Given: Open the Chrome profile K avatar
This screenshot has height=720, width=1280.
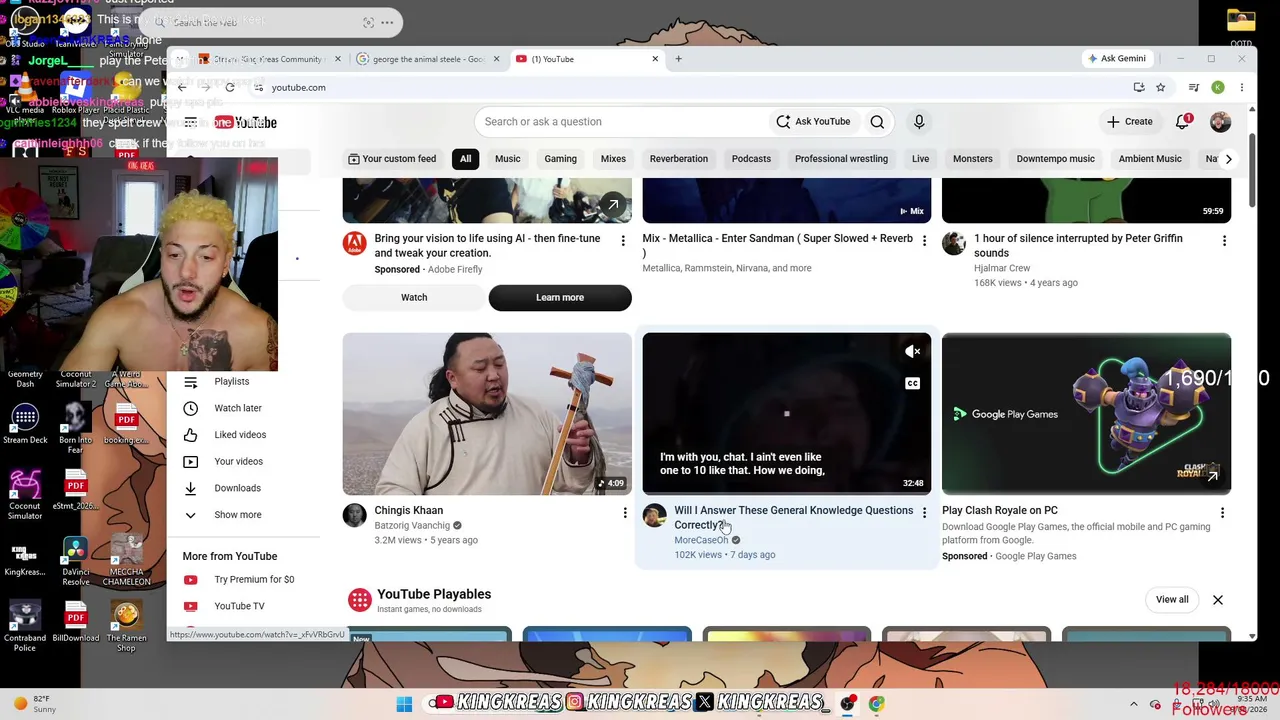Looking at the screenshot, I should (x=1218, y=87).
